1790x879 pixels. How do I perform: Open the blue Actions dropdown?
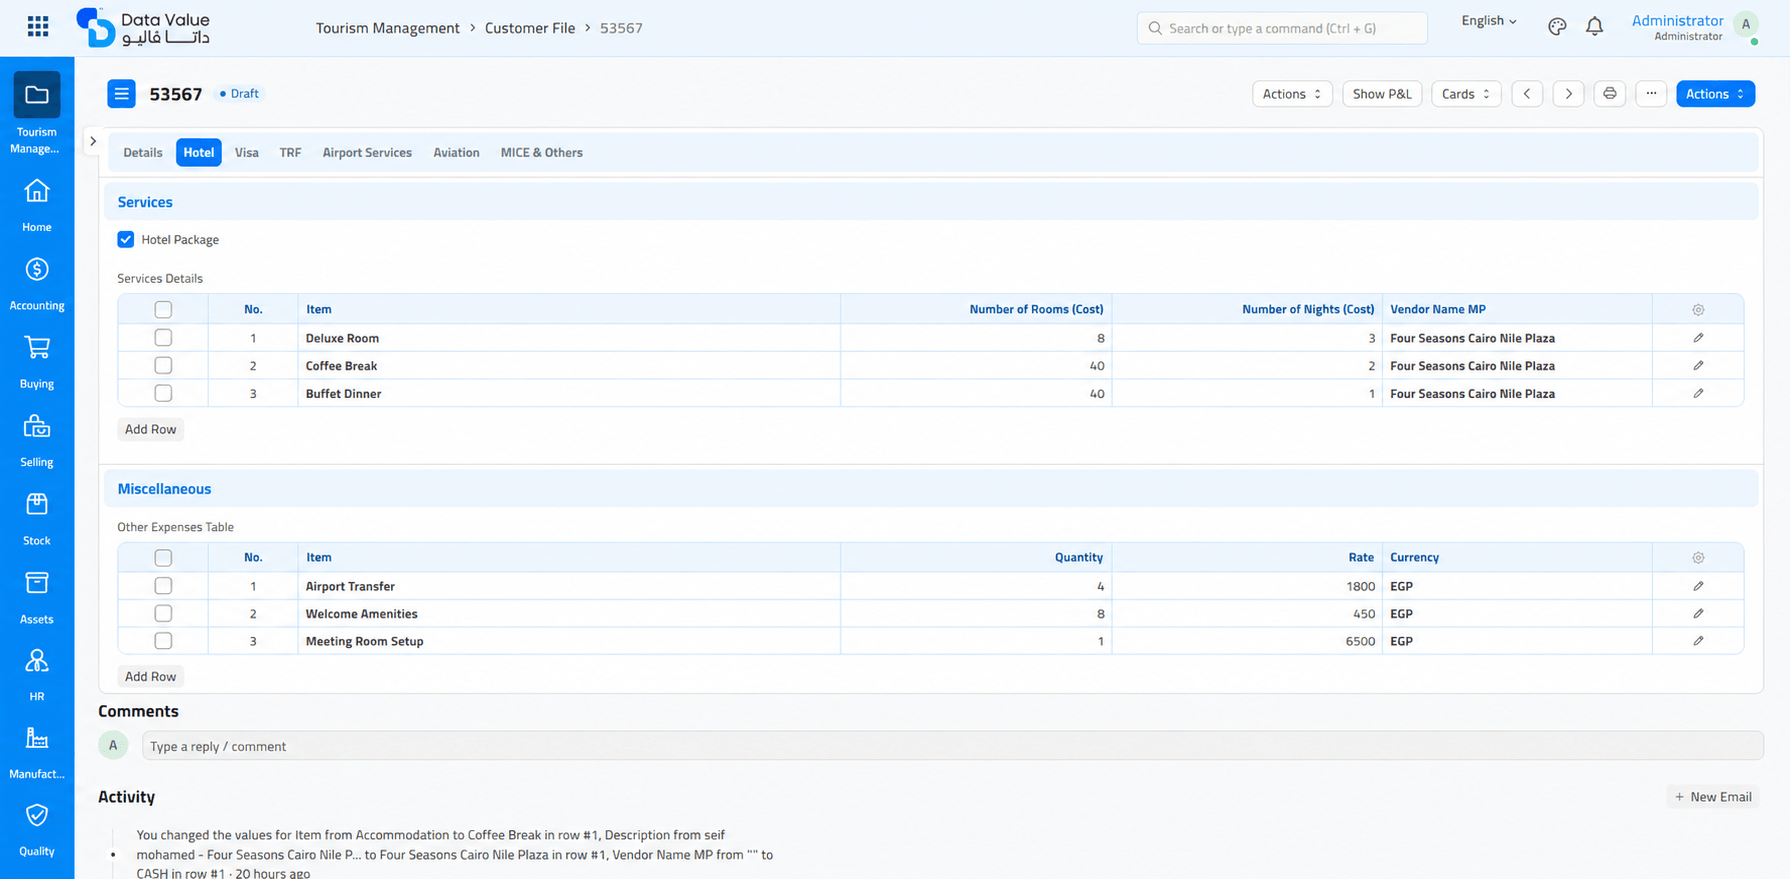(1715, 94)
